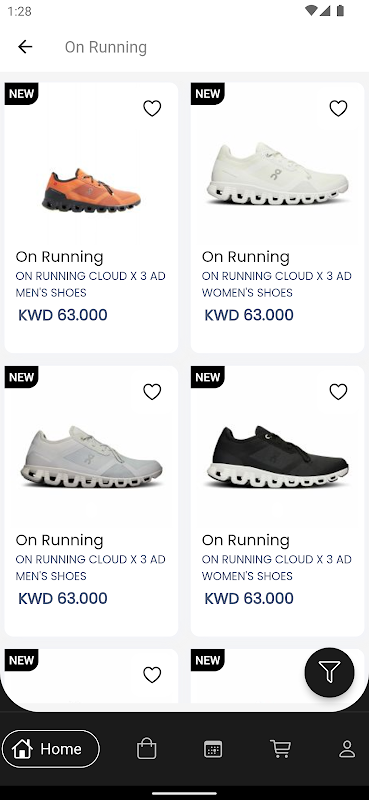369x800 pixels.
Task: Select the grey men's shoes product title
Action: click(90, 567)
